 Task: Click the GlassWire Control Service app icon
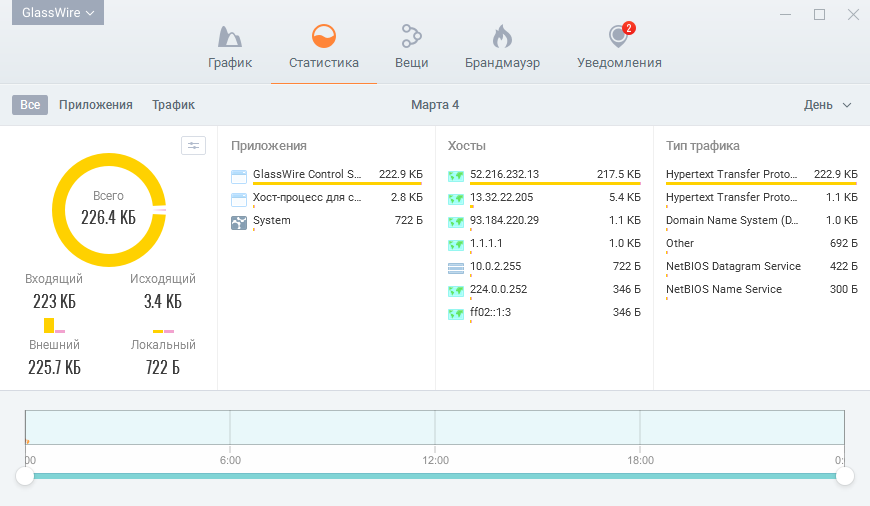click(x=239, y=177)
